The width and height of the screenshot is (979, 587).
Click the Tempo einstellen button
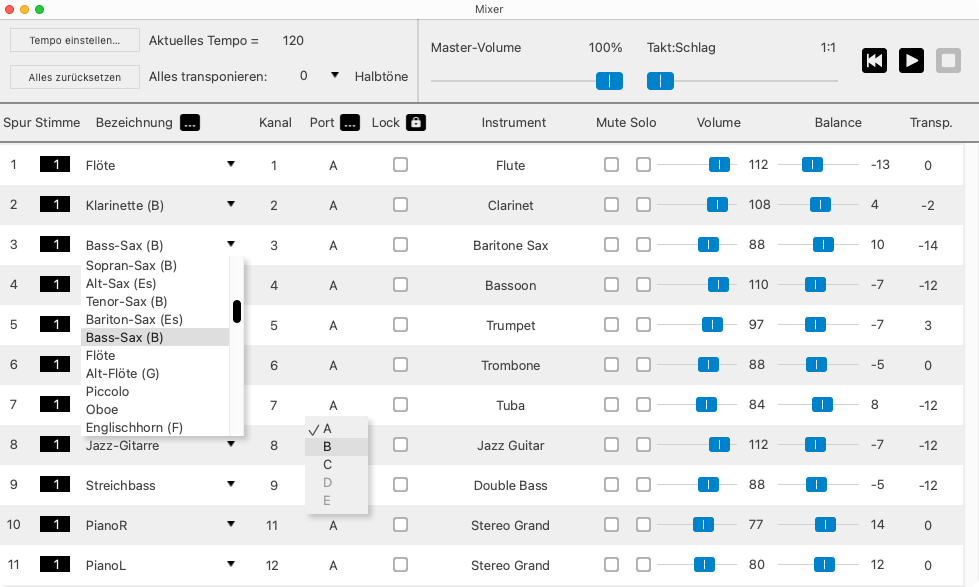[x=75, y=40]
